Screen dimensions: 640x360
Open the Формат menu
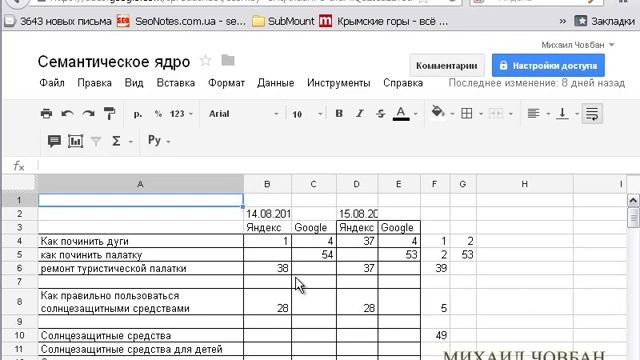(x=227, y=83)
